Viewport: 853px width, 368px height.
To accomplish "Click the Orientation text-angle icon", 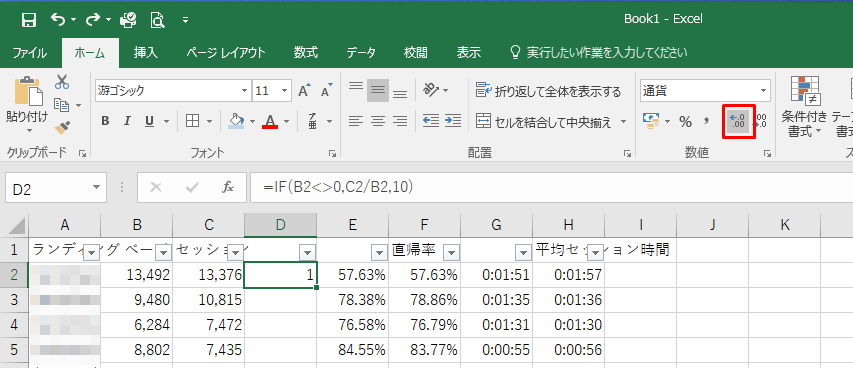I will [x=431, y=90].
